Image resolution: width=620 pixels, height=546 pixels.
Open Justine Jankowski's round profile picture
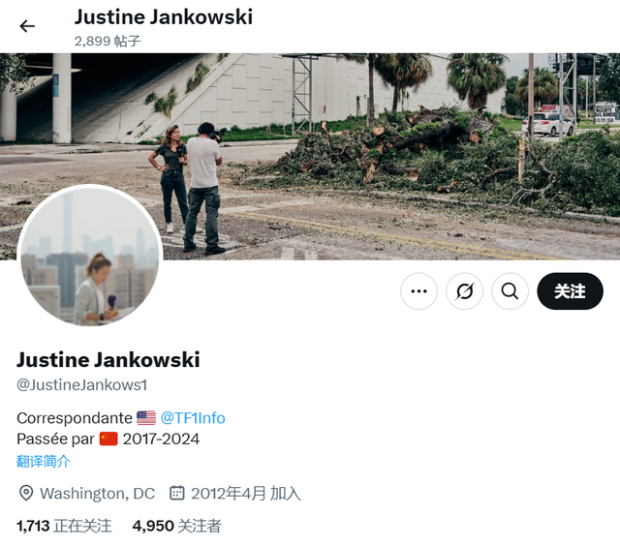pos(90,256)
